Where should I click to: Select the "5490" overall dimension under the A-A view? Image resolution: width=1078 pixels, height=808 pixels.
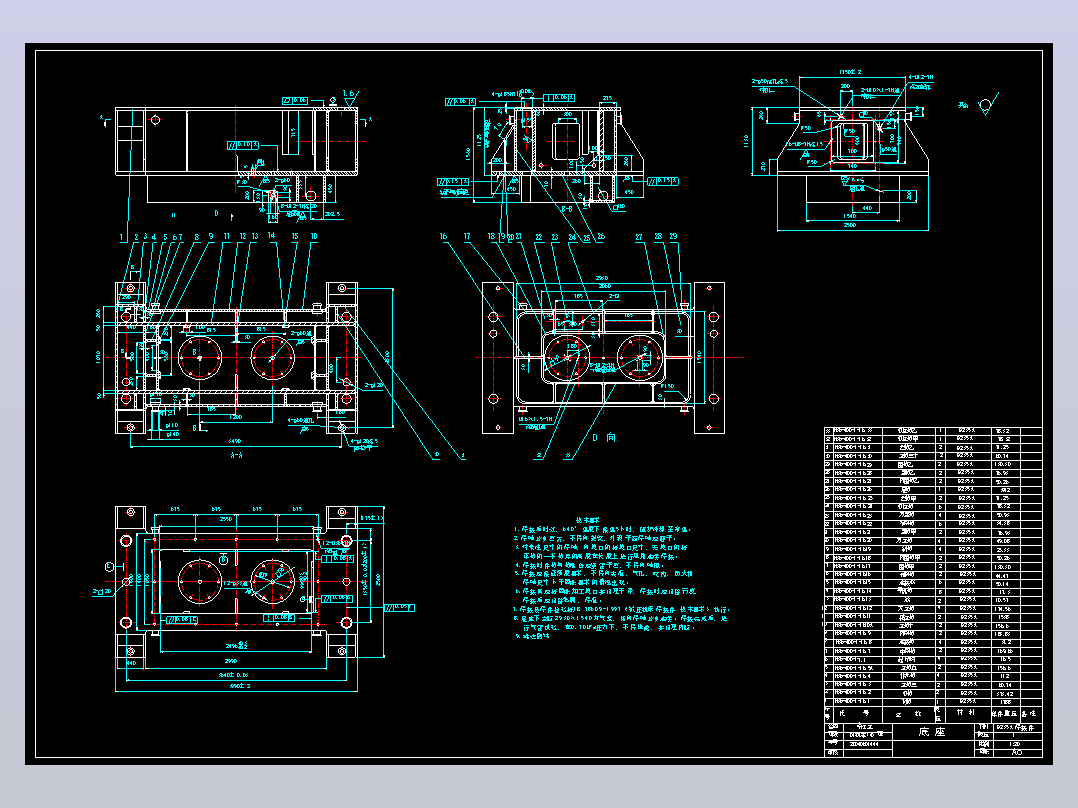pos(234,441)
